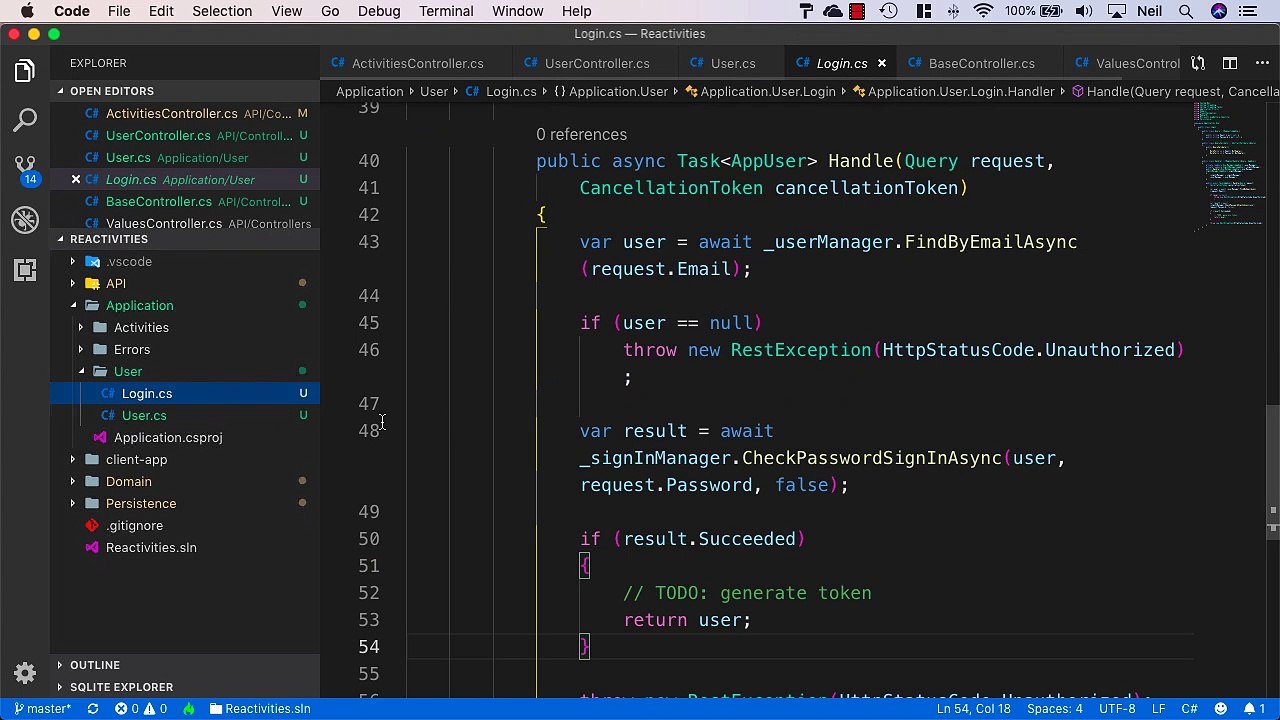Click the Reactivities.sln solution status item
This screenshot has height=720, width=1280.
[260, 709]
